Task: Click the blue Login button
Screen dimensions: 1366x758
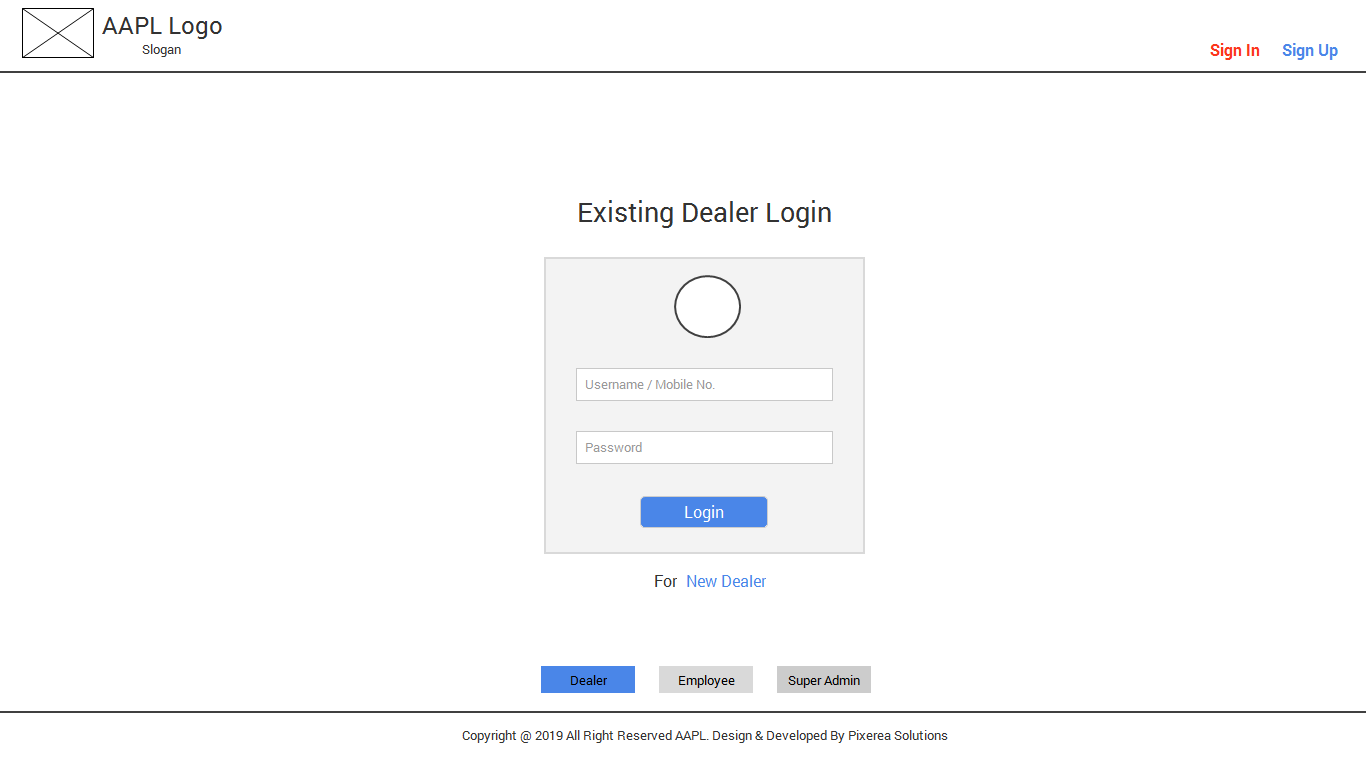Action: point(704,512)
